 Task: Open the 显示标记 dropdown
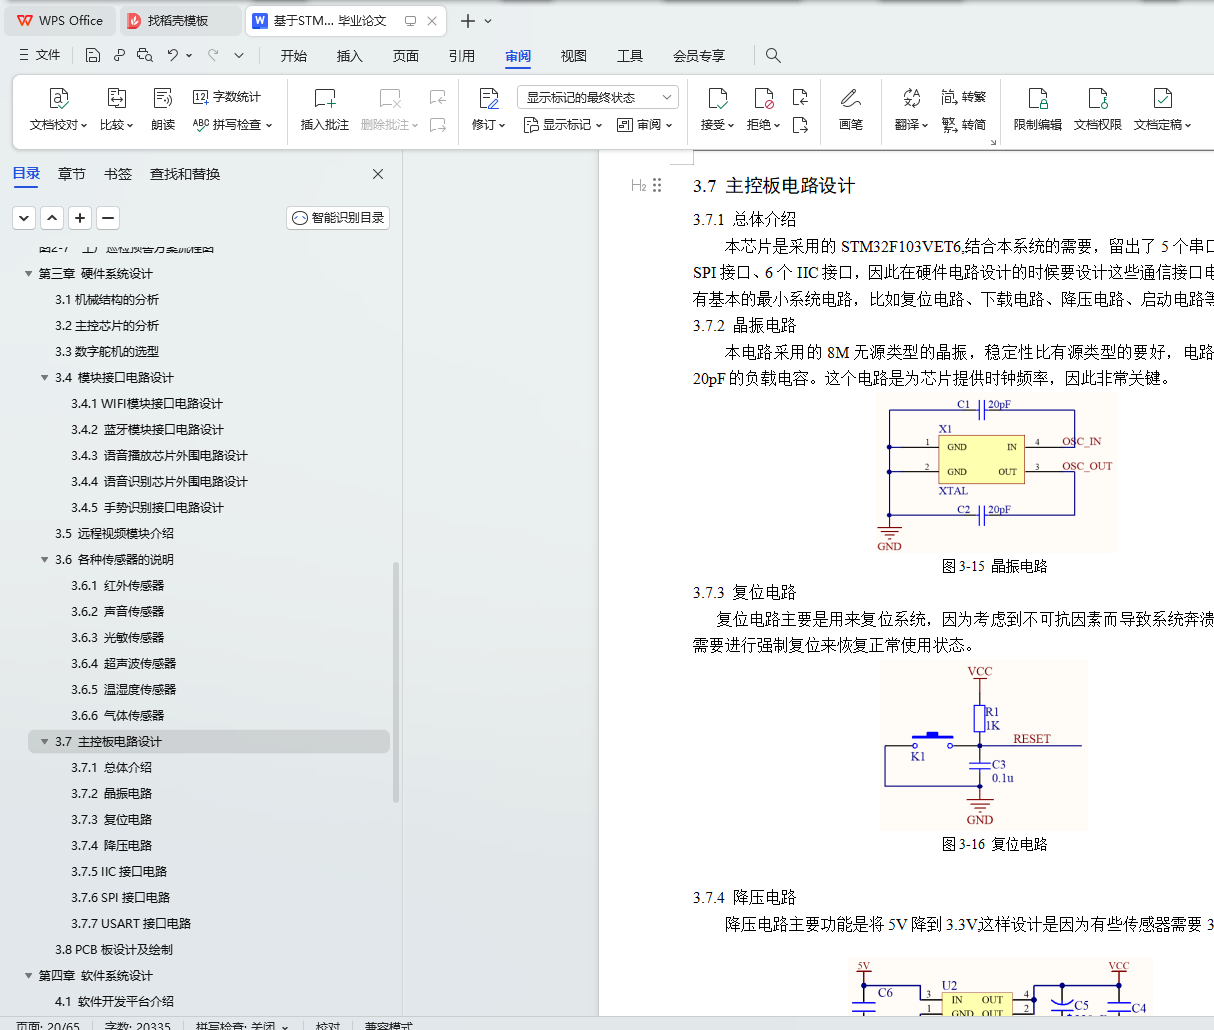563,125
